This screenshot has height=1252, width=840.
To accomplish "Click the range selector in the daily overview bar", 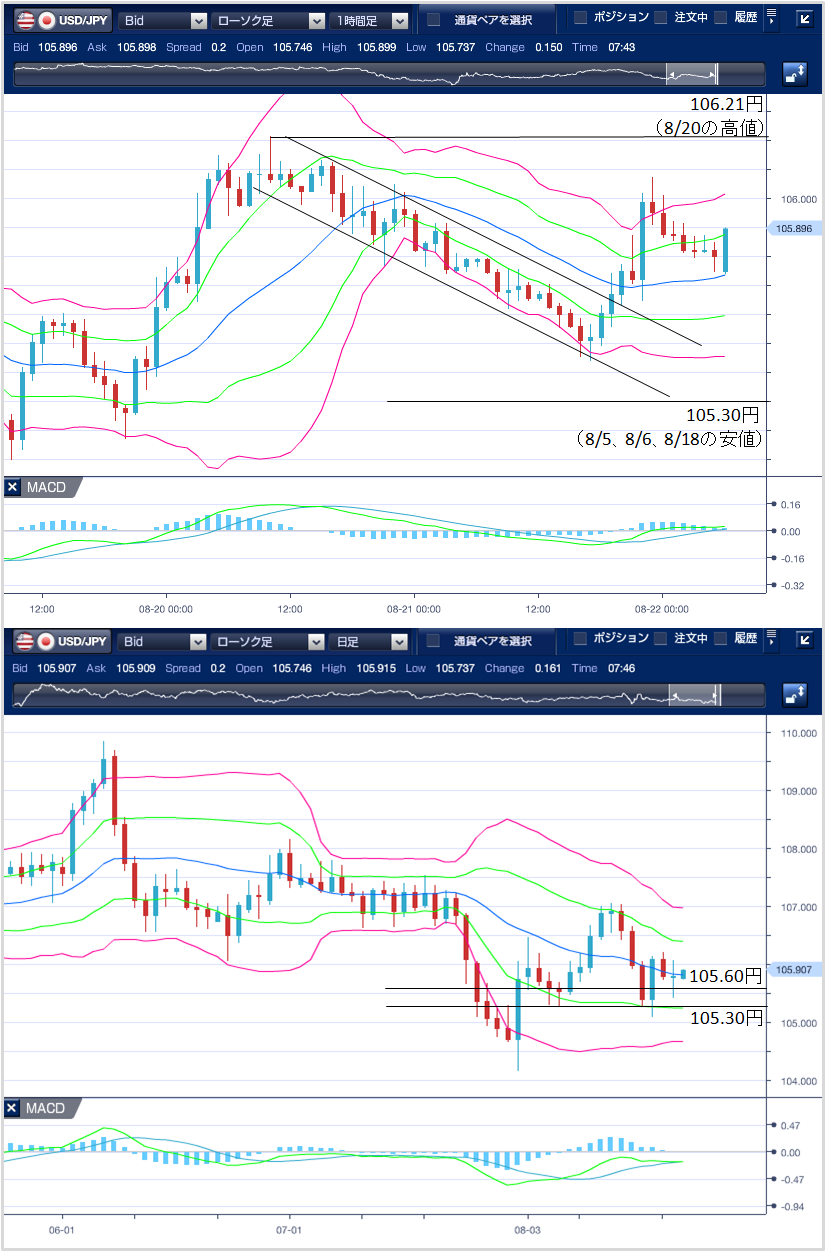I will [x=692, y=695].
